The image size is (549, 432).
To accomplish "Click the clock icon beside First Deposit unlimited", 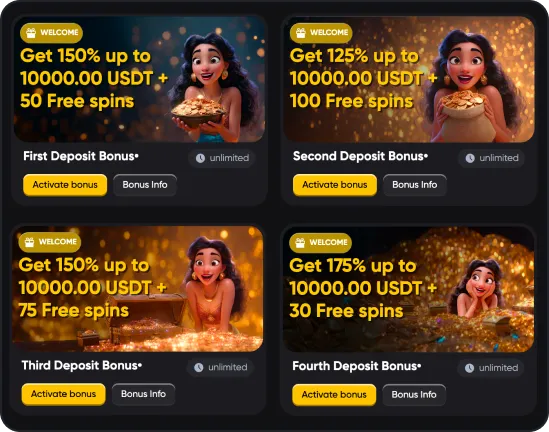I will click(200, 158).
